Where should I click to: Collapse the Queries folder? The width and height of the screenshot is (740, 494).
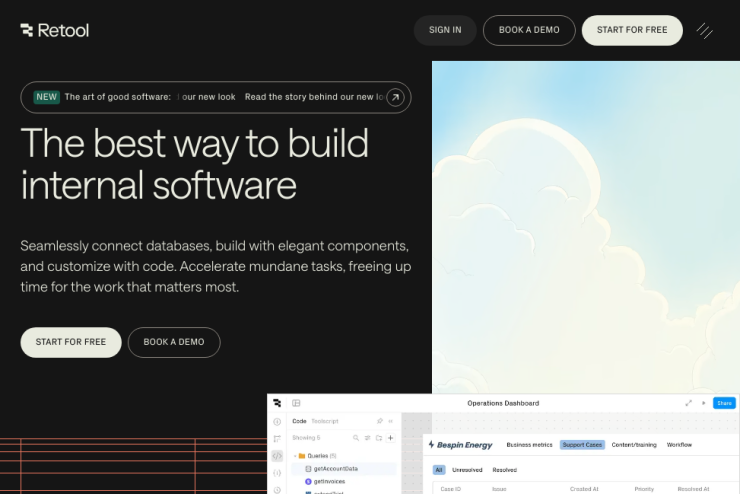click(295, 456)
